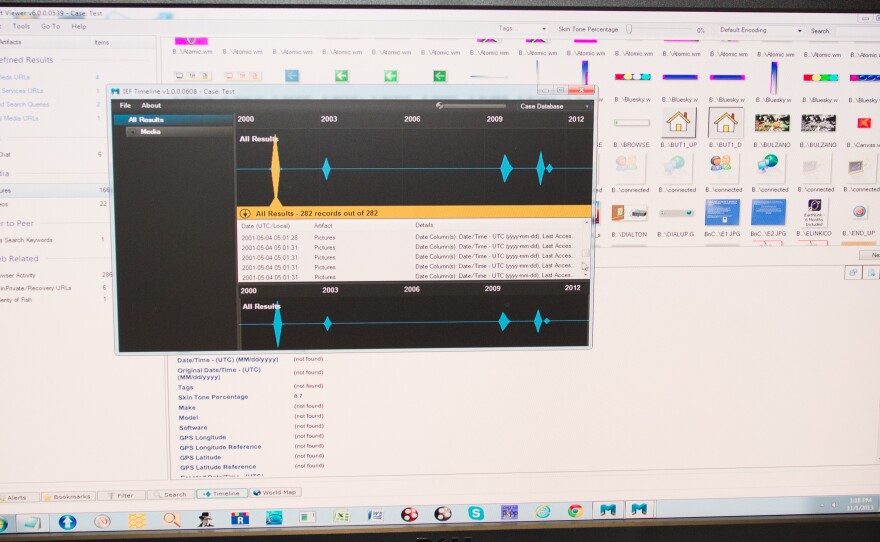Open the Tags dropdown
Image resolution: width=880 pixels, height=542 pixels.
click(x=522, y=30)
